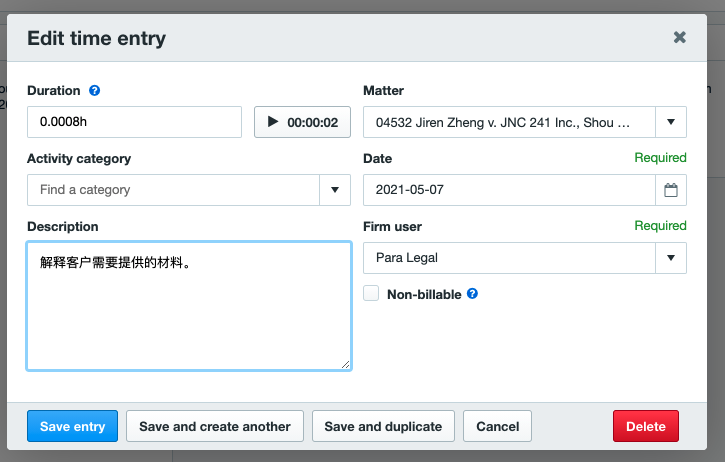The width and height of the screenshot is (725, 462).
Task: Close the Edit time entry dialog
Action: tap(679, 37)
